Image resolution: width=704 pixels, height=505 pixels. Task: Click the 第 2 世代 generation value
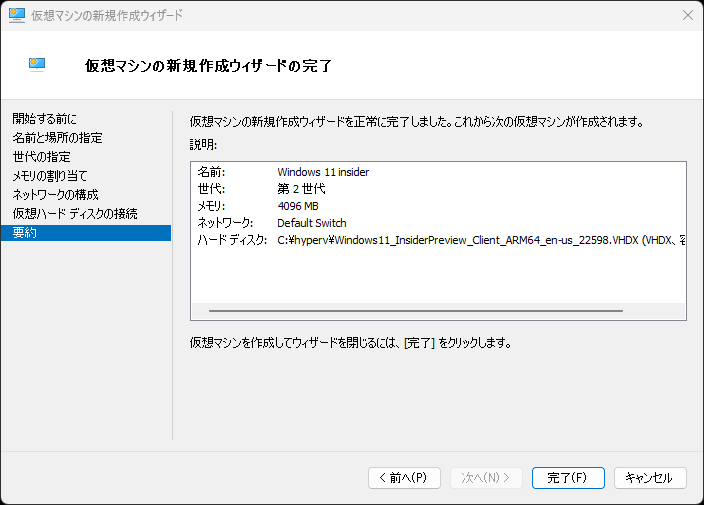pyautogui.click(x=301, y=189)
